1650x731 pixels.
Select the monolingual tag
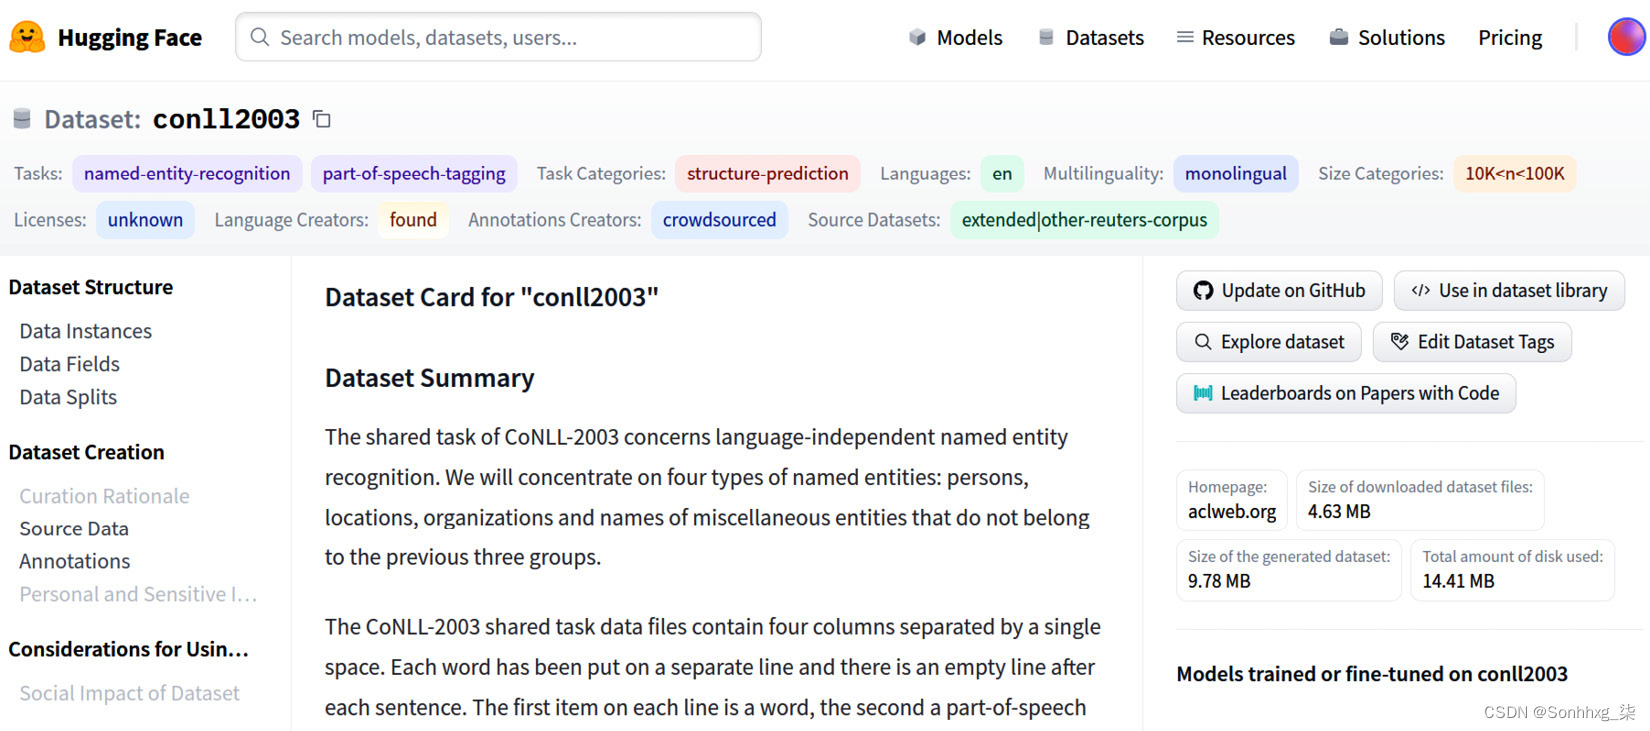click(1236, 173)
